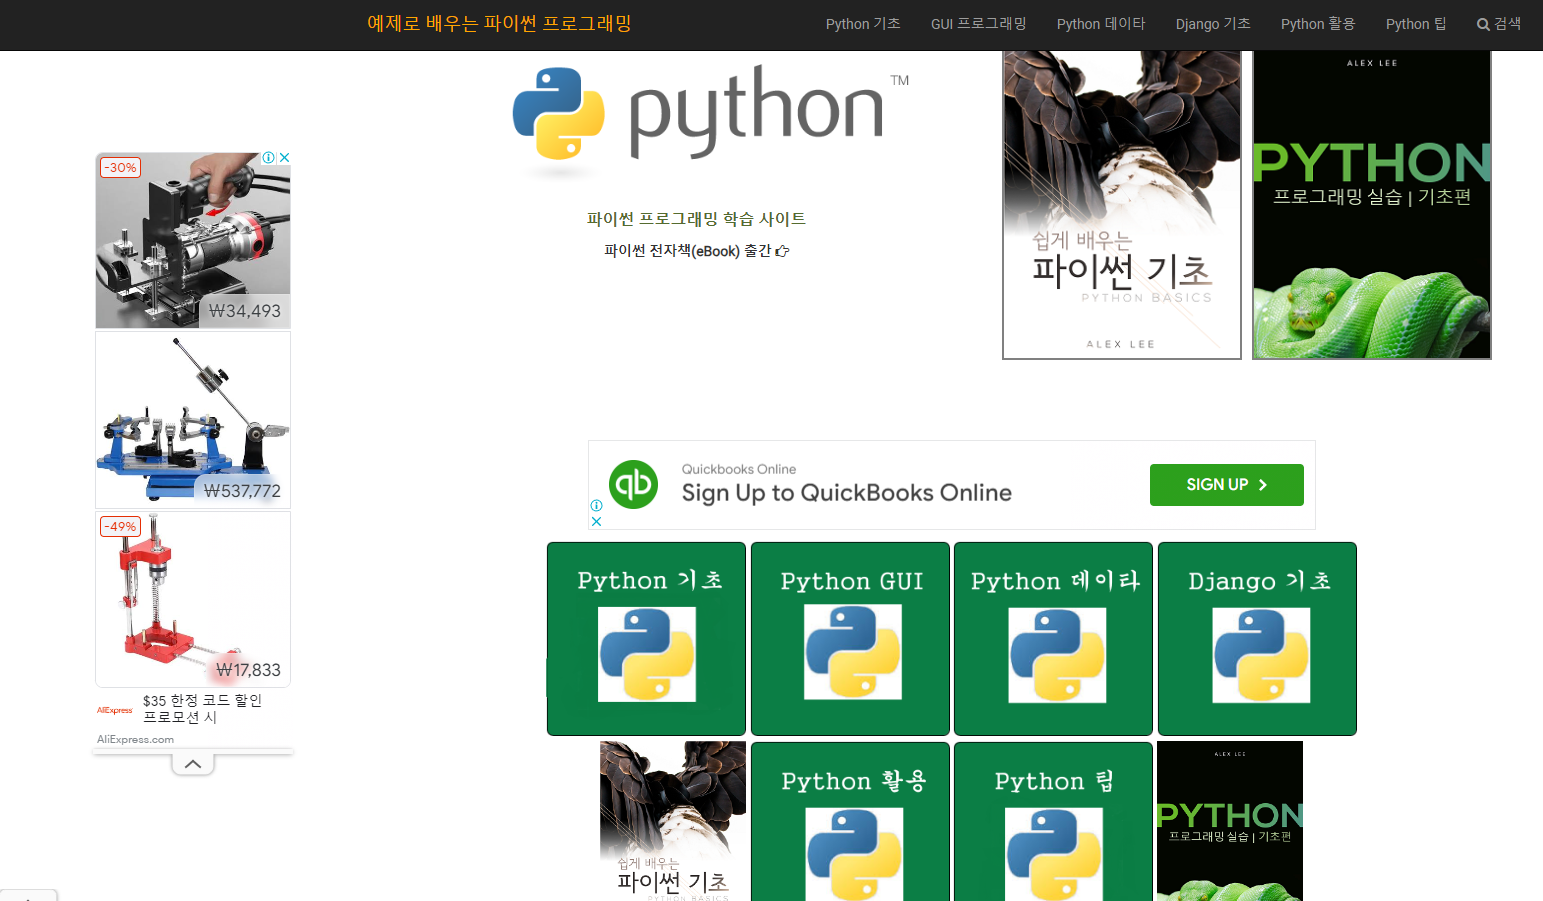Open Python 팁 navbar menu
This screenshot has height=901, width=1543.
pos(1416,24)
